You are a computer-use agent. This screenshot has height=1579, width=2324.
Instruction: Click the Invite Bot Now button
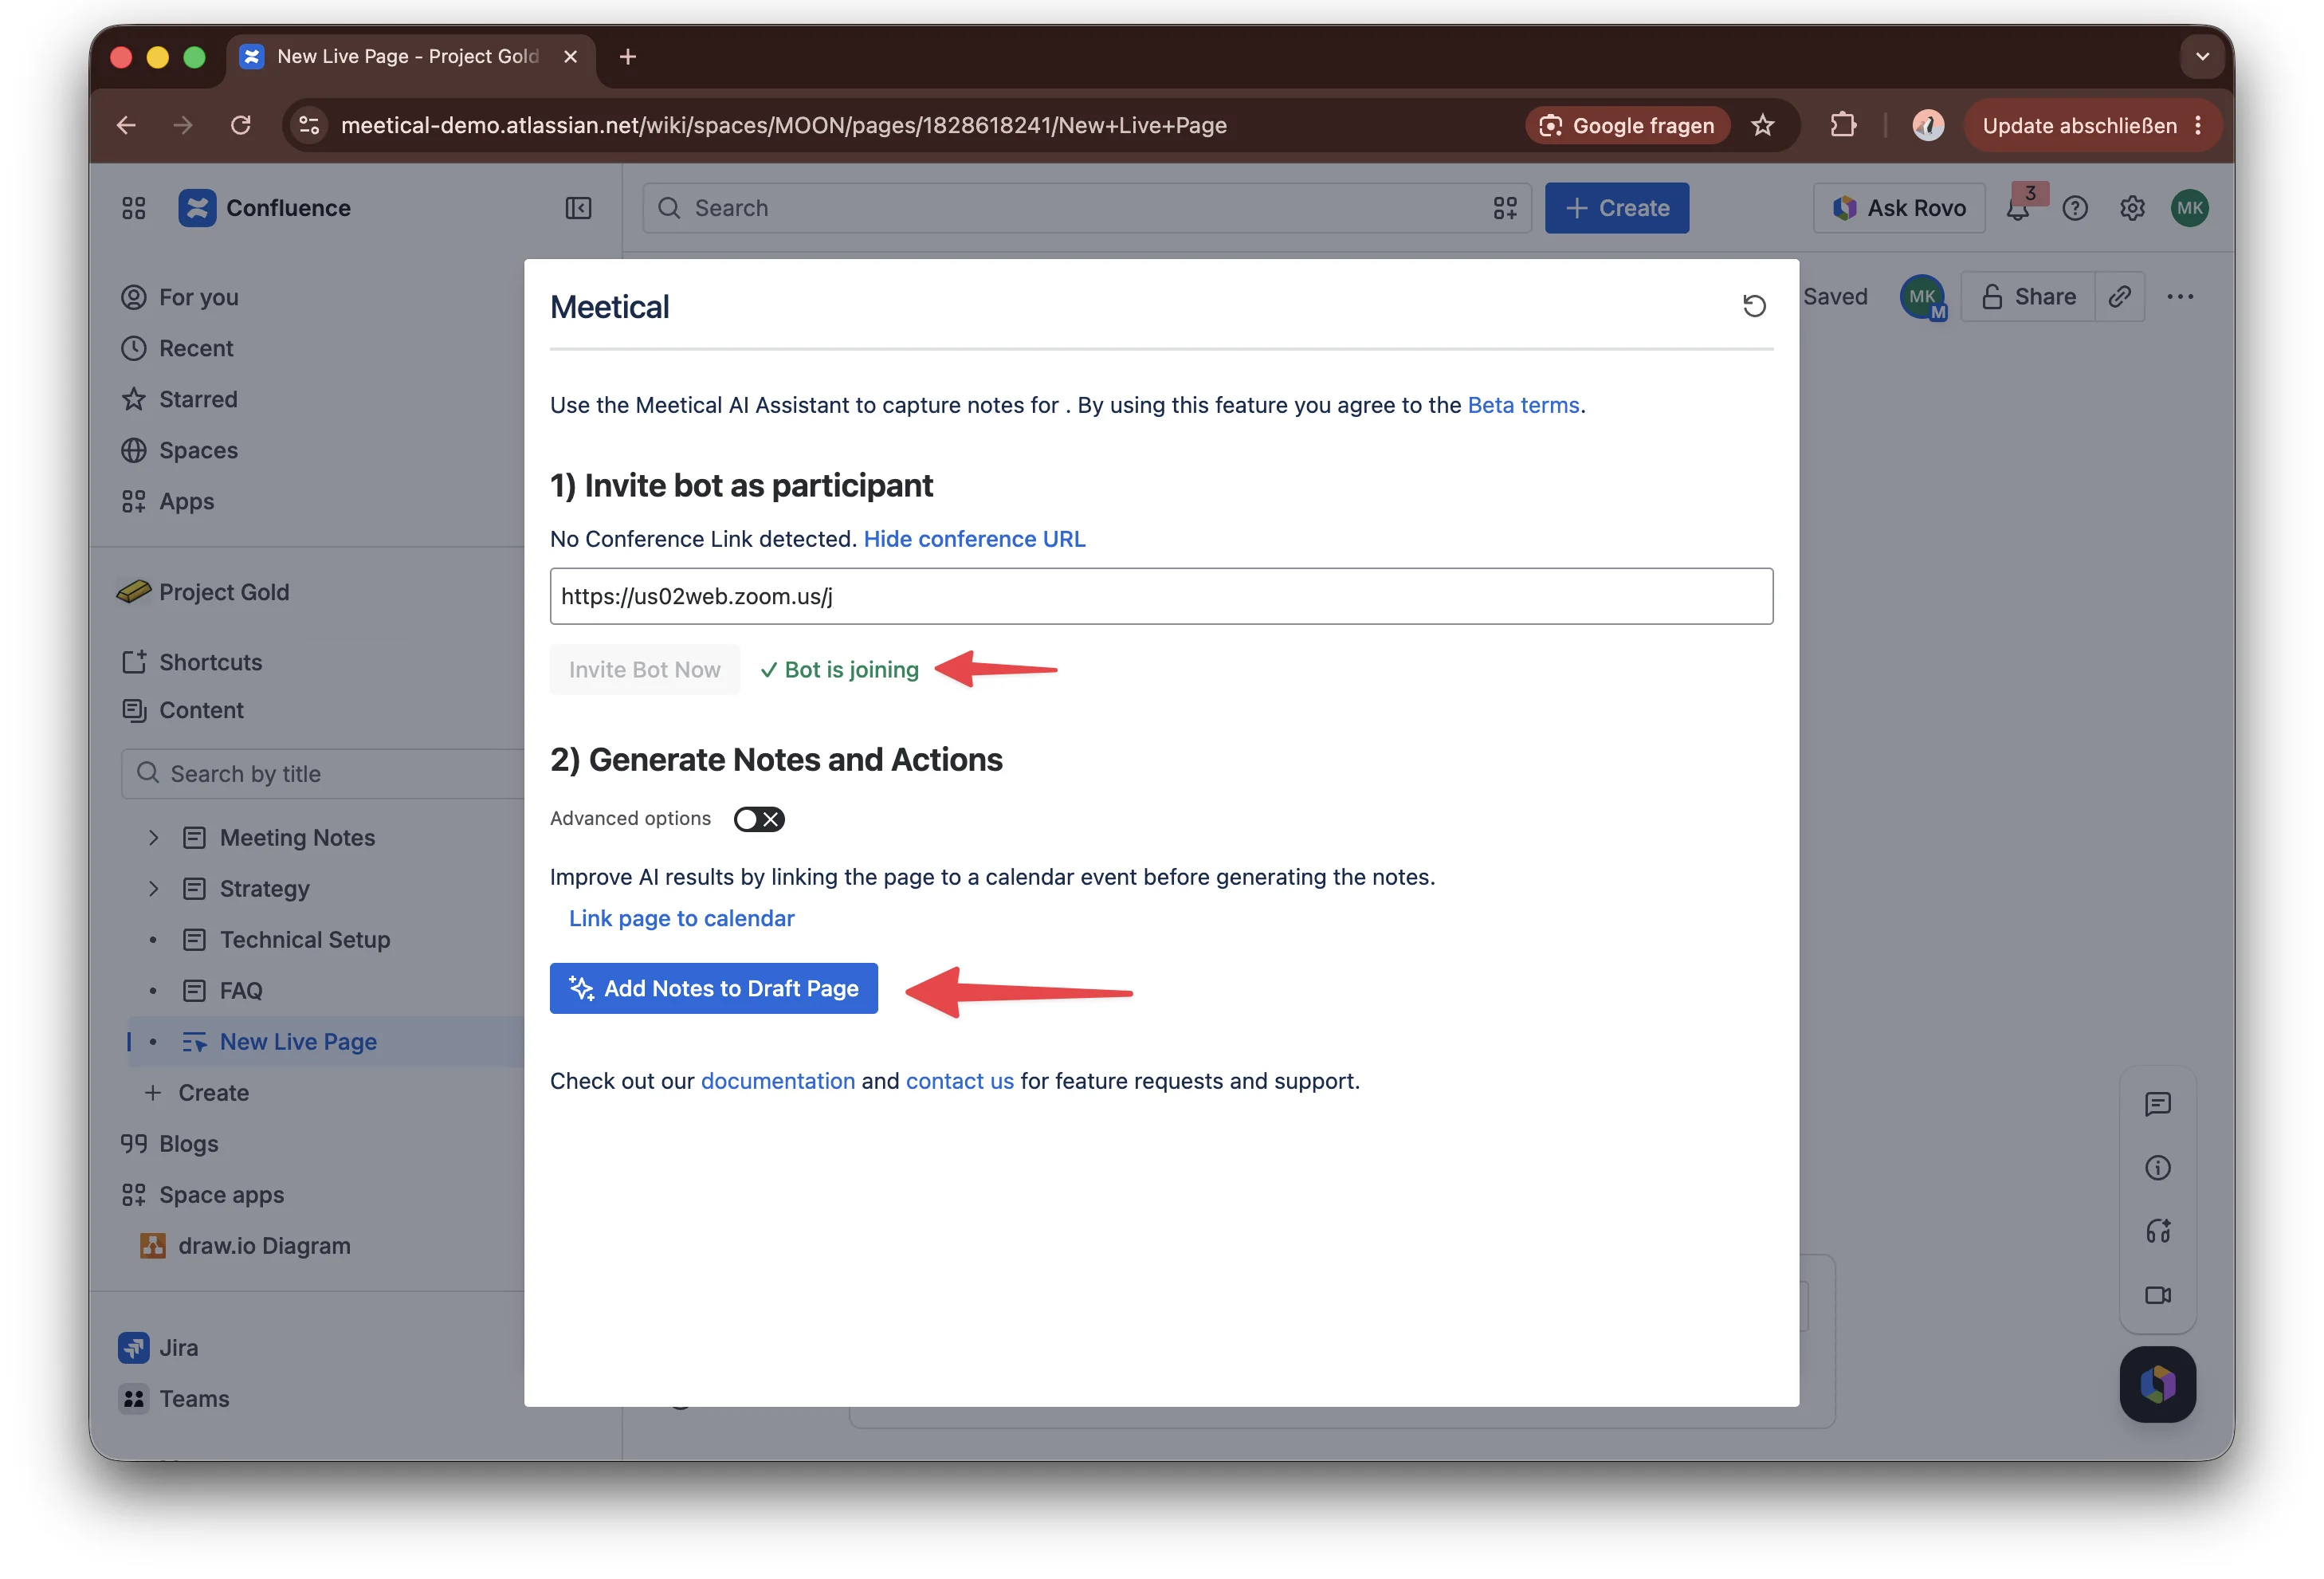pyautogui.click(x=645, y=669)
